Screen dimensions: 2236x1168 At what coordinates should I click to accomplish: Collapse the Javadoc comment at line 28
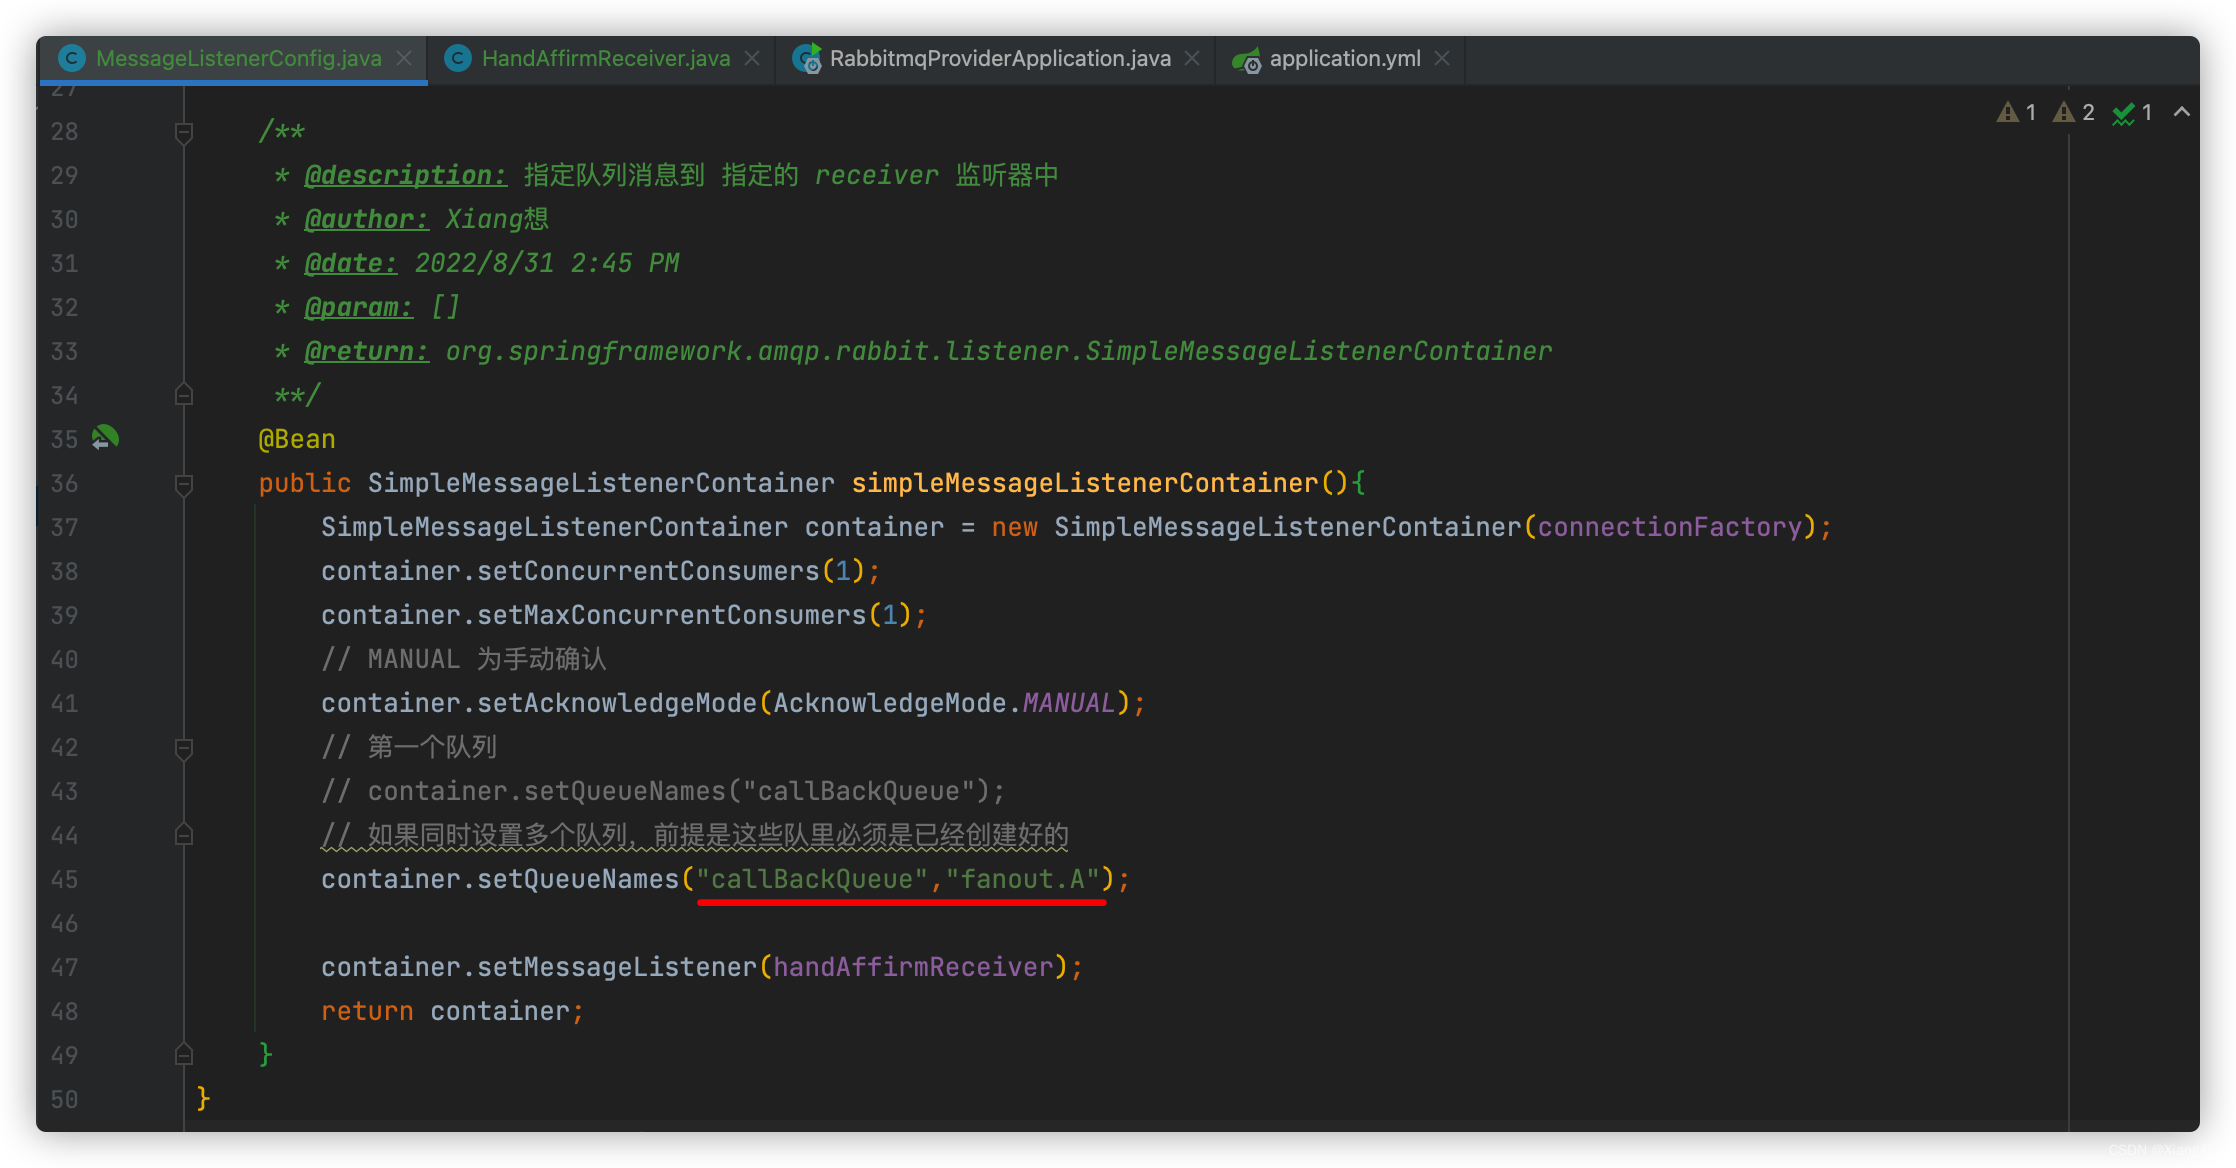[184, 132]
